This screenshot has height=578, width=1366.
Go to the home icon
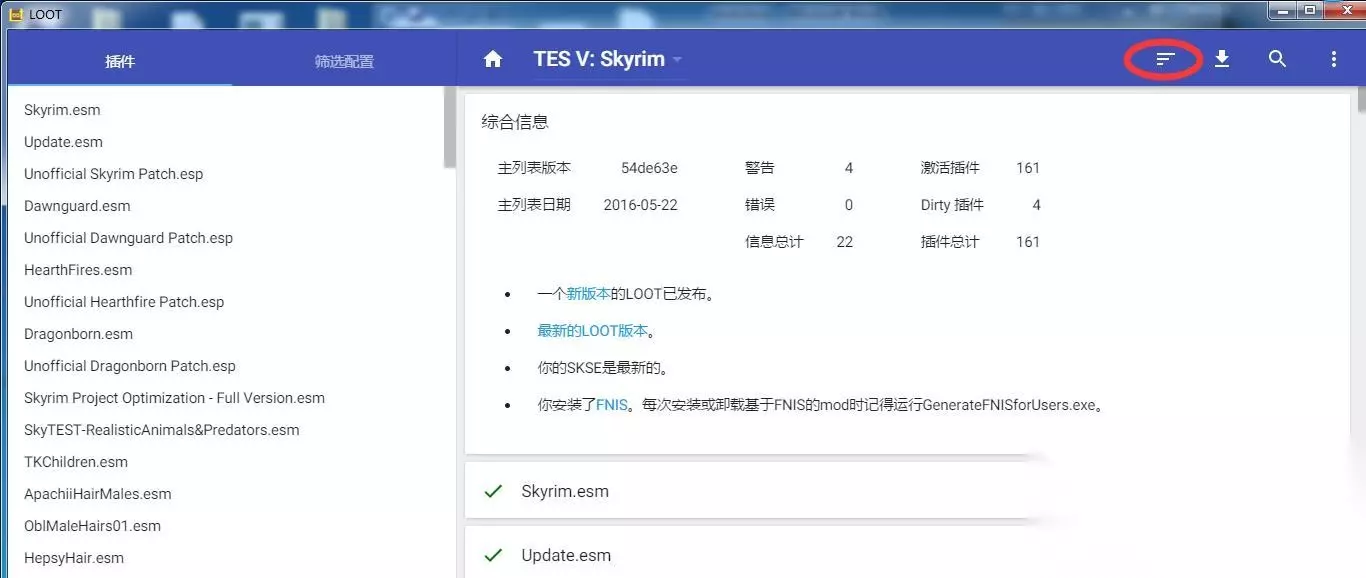(493, 59)
